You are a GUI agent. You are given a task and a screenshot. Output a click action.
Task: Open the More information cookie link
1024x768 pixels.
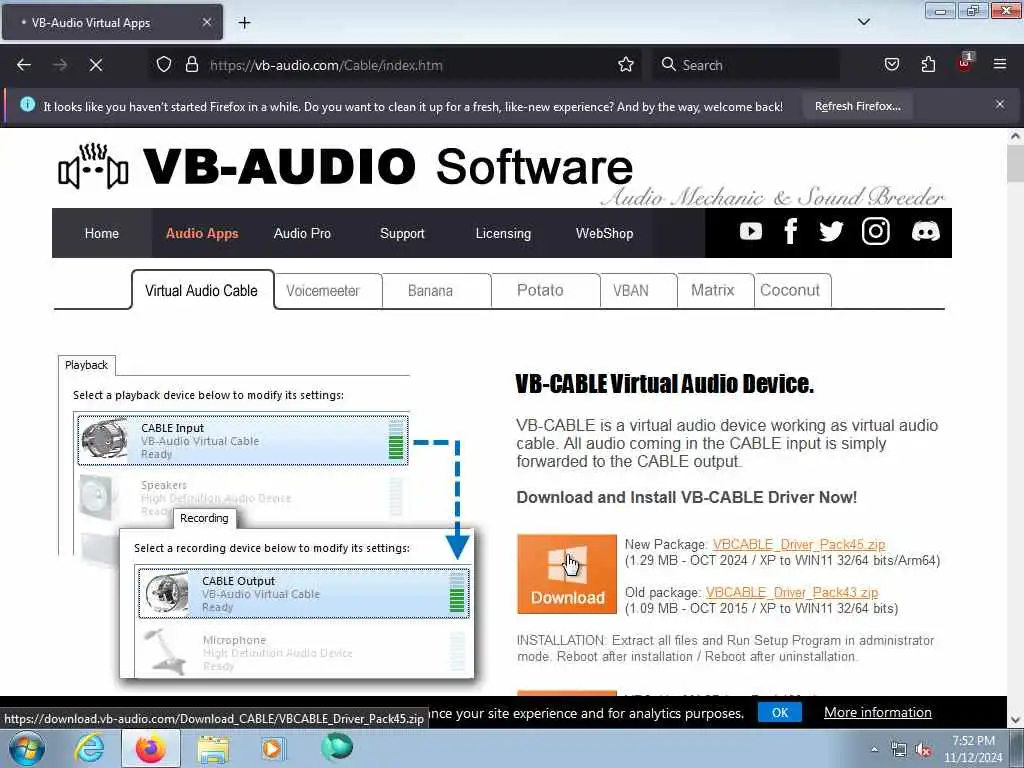(877, 712)
